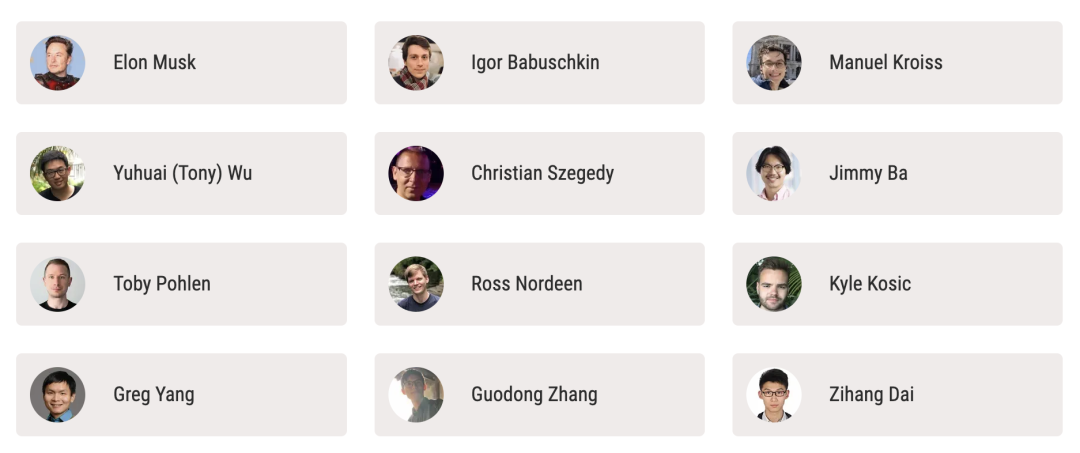Open the avatar beside Christian Szegedy
The height and width of the screenshot is (453, 1080).
[416, 174]
